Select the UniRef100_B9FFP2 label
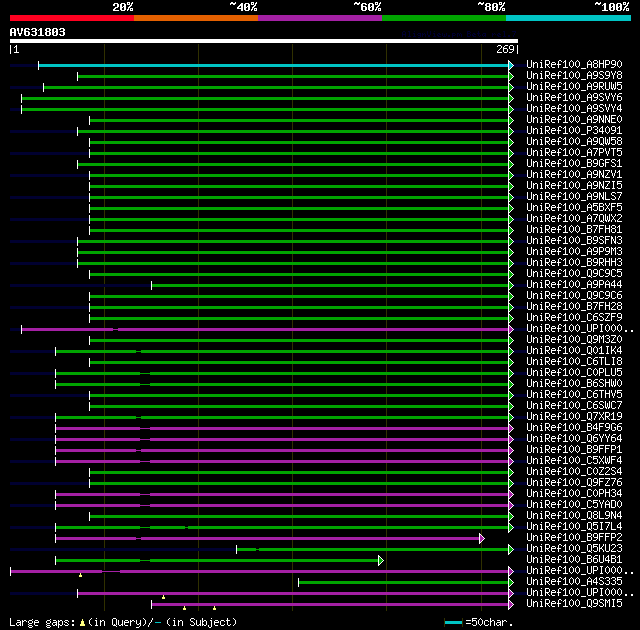 point(574,538)
